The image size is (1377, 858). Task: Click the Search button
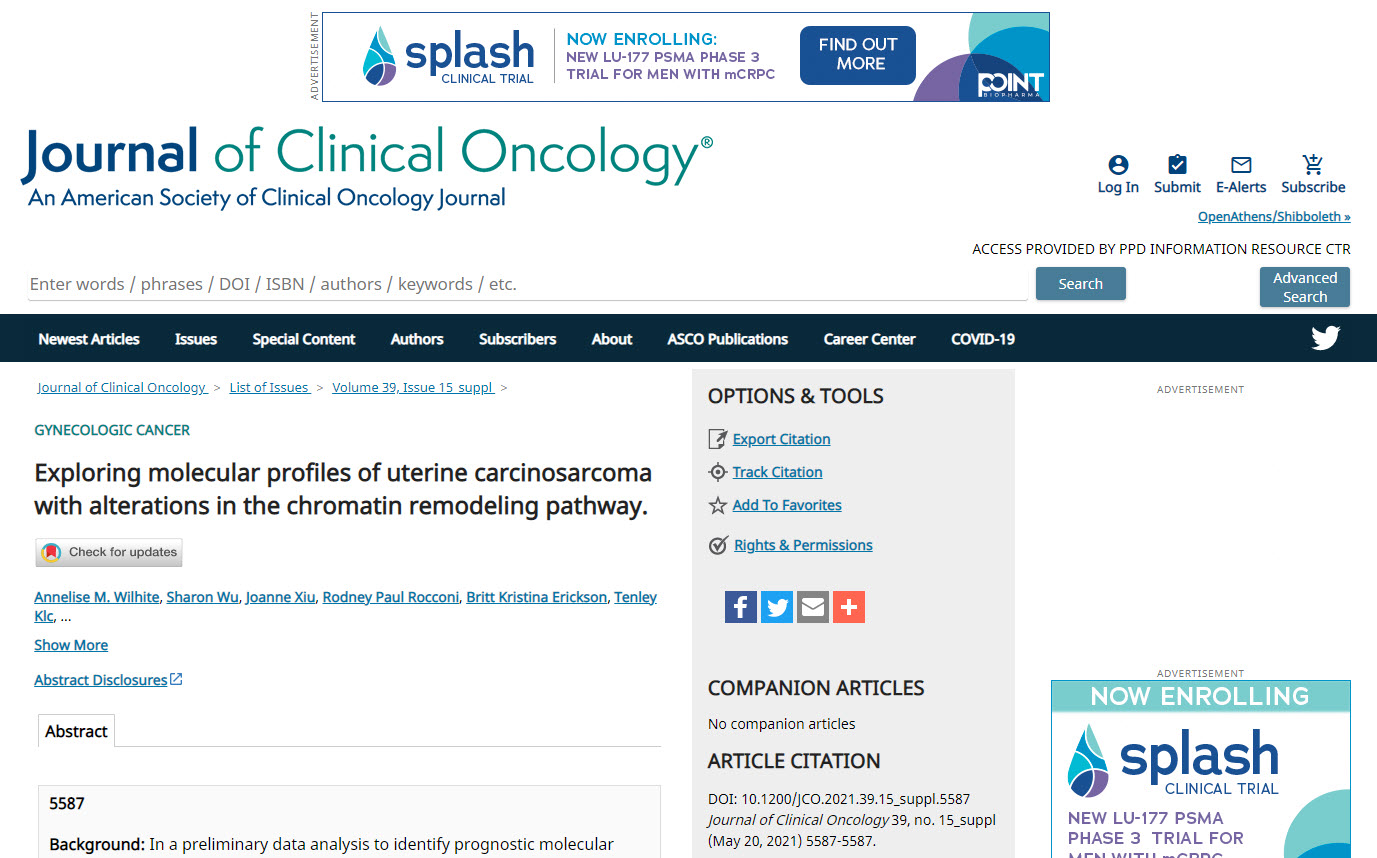(1080, 284)
